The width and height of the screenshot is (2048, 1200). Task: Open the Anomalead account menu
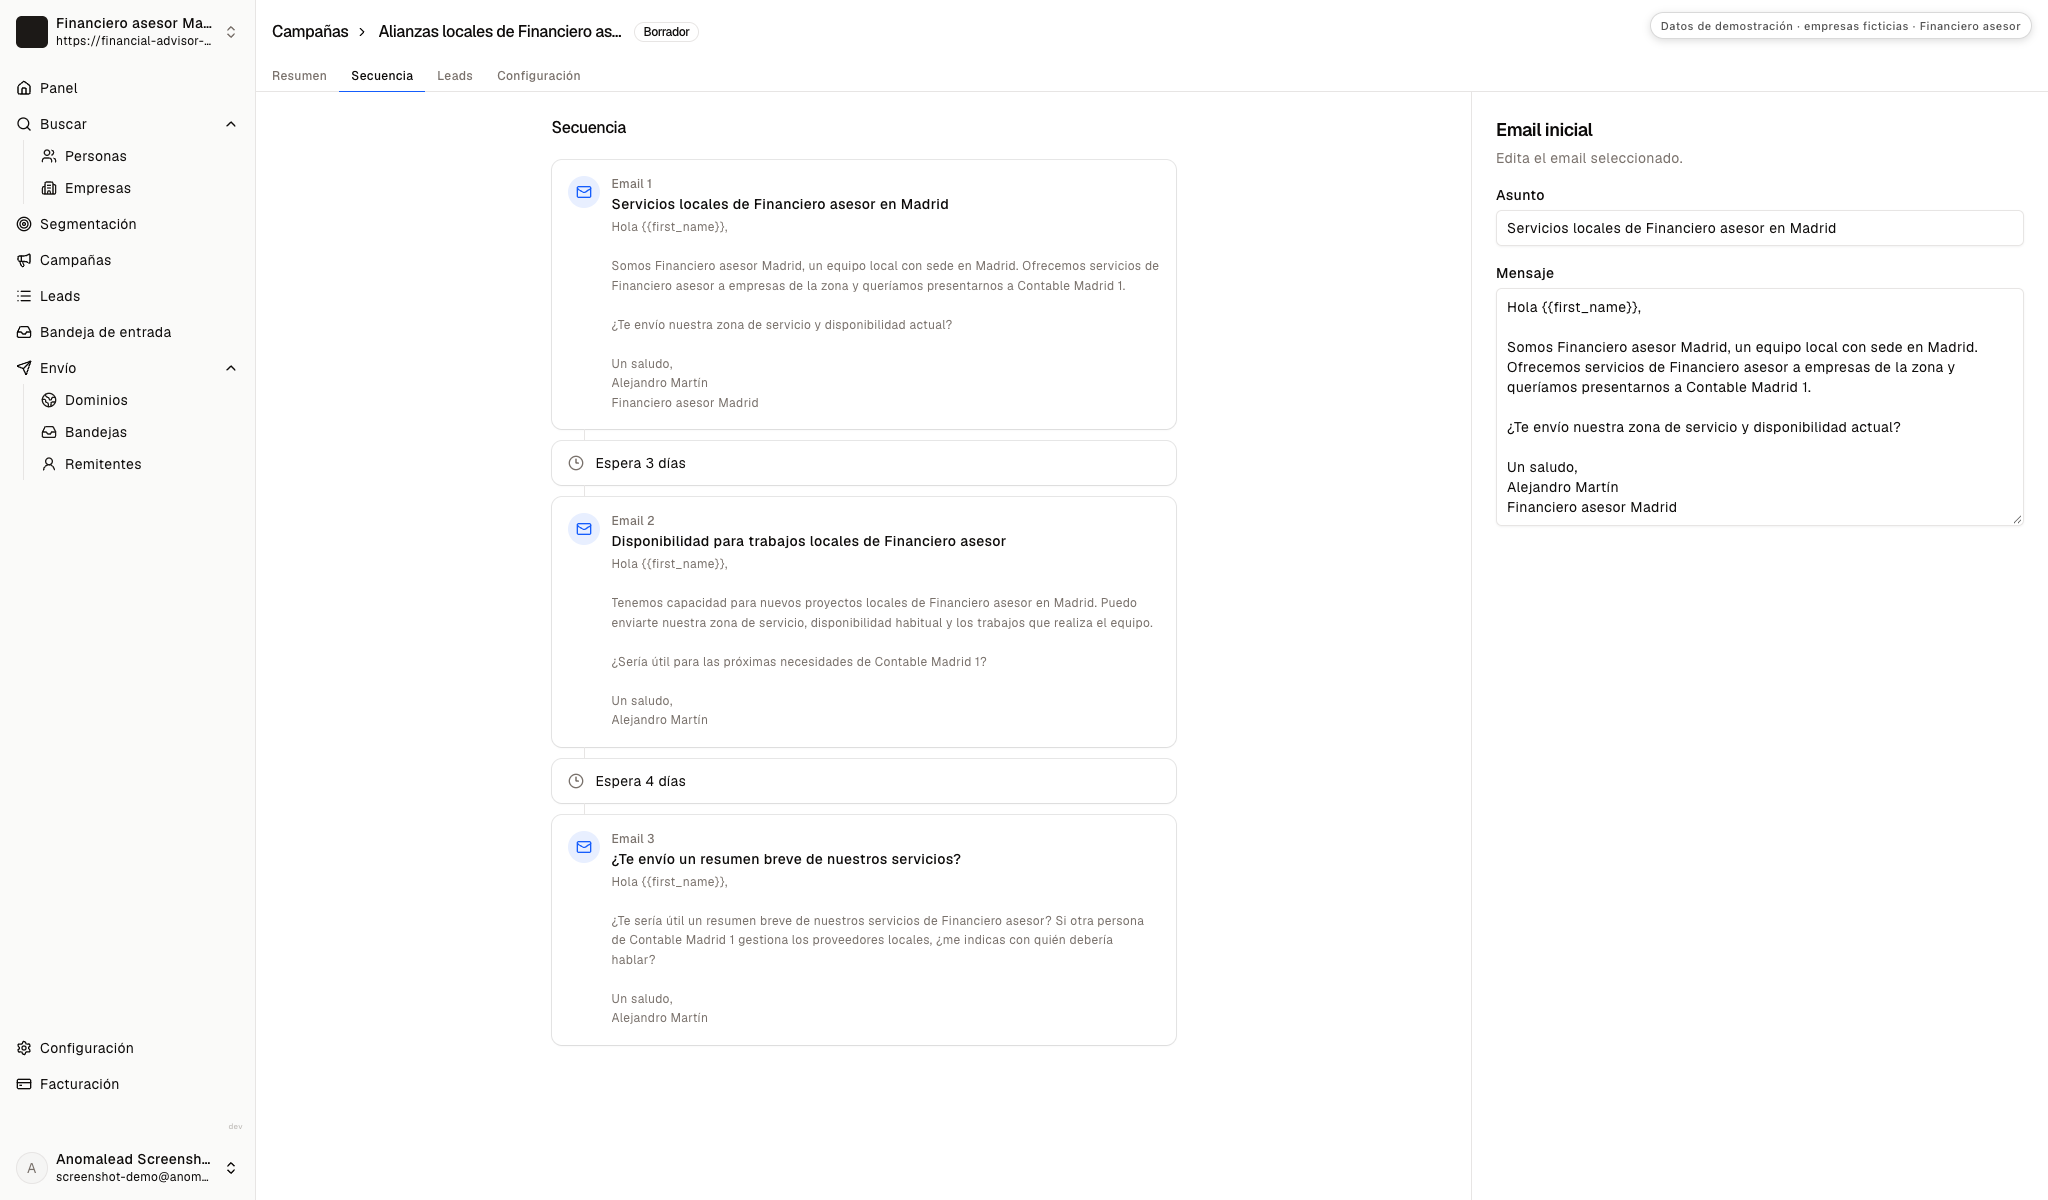tap(128, 1168)
